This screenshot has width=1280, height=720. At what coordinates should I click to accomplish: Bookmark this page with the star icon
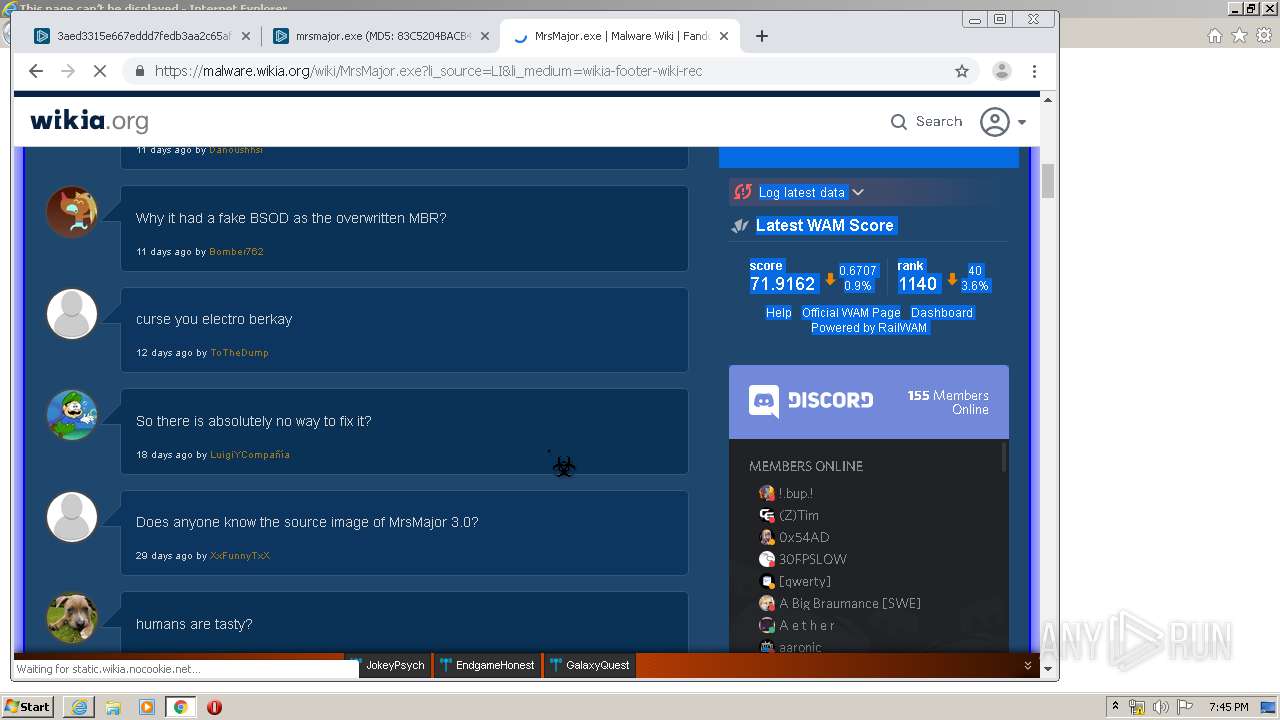coord(962,71)
